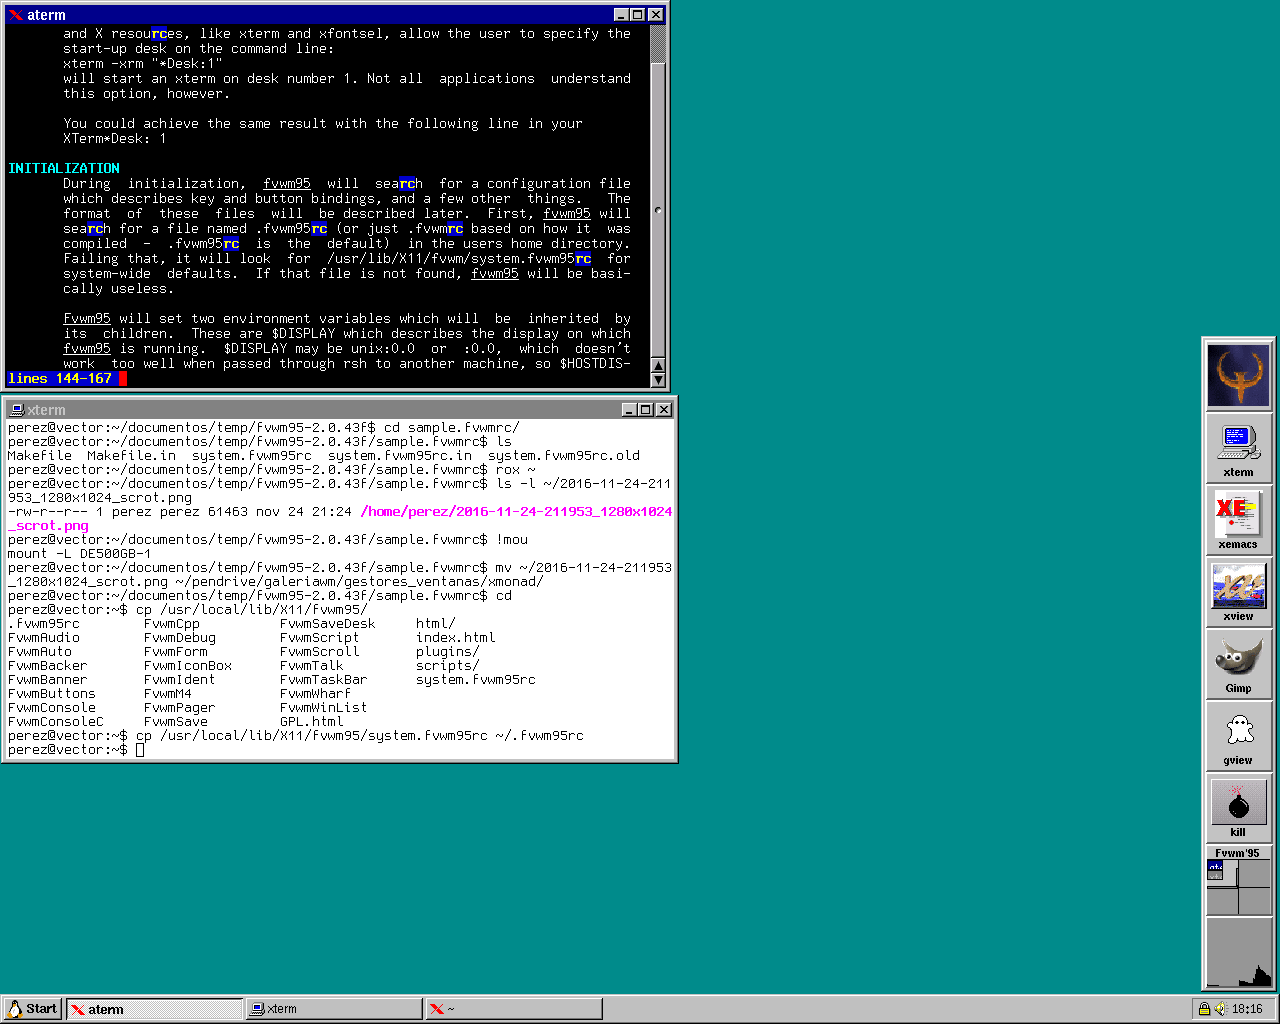Screen dimensions: 1280x1024
Task: Click "FvwmAuto" in the xterm listing
Action: pyautogui.click(x=40, y=652)
